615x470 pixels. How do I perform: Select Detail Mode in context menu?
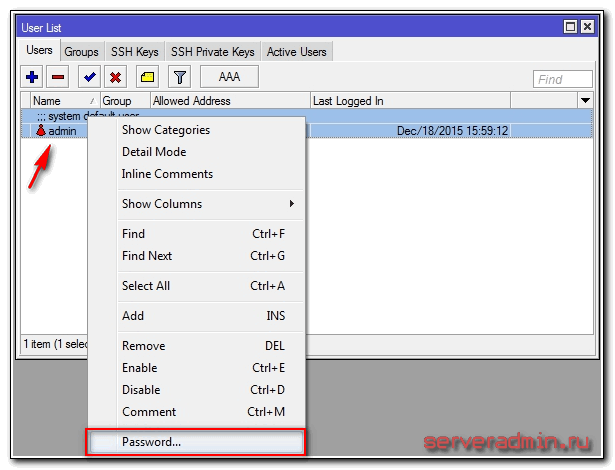click(x=154, y=152)
